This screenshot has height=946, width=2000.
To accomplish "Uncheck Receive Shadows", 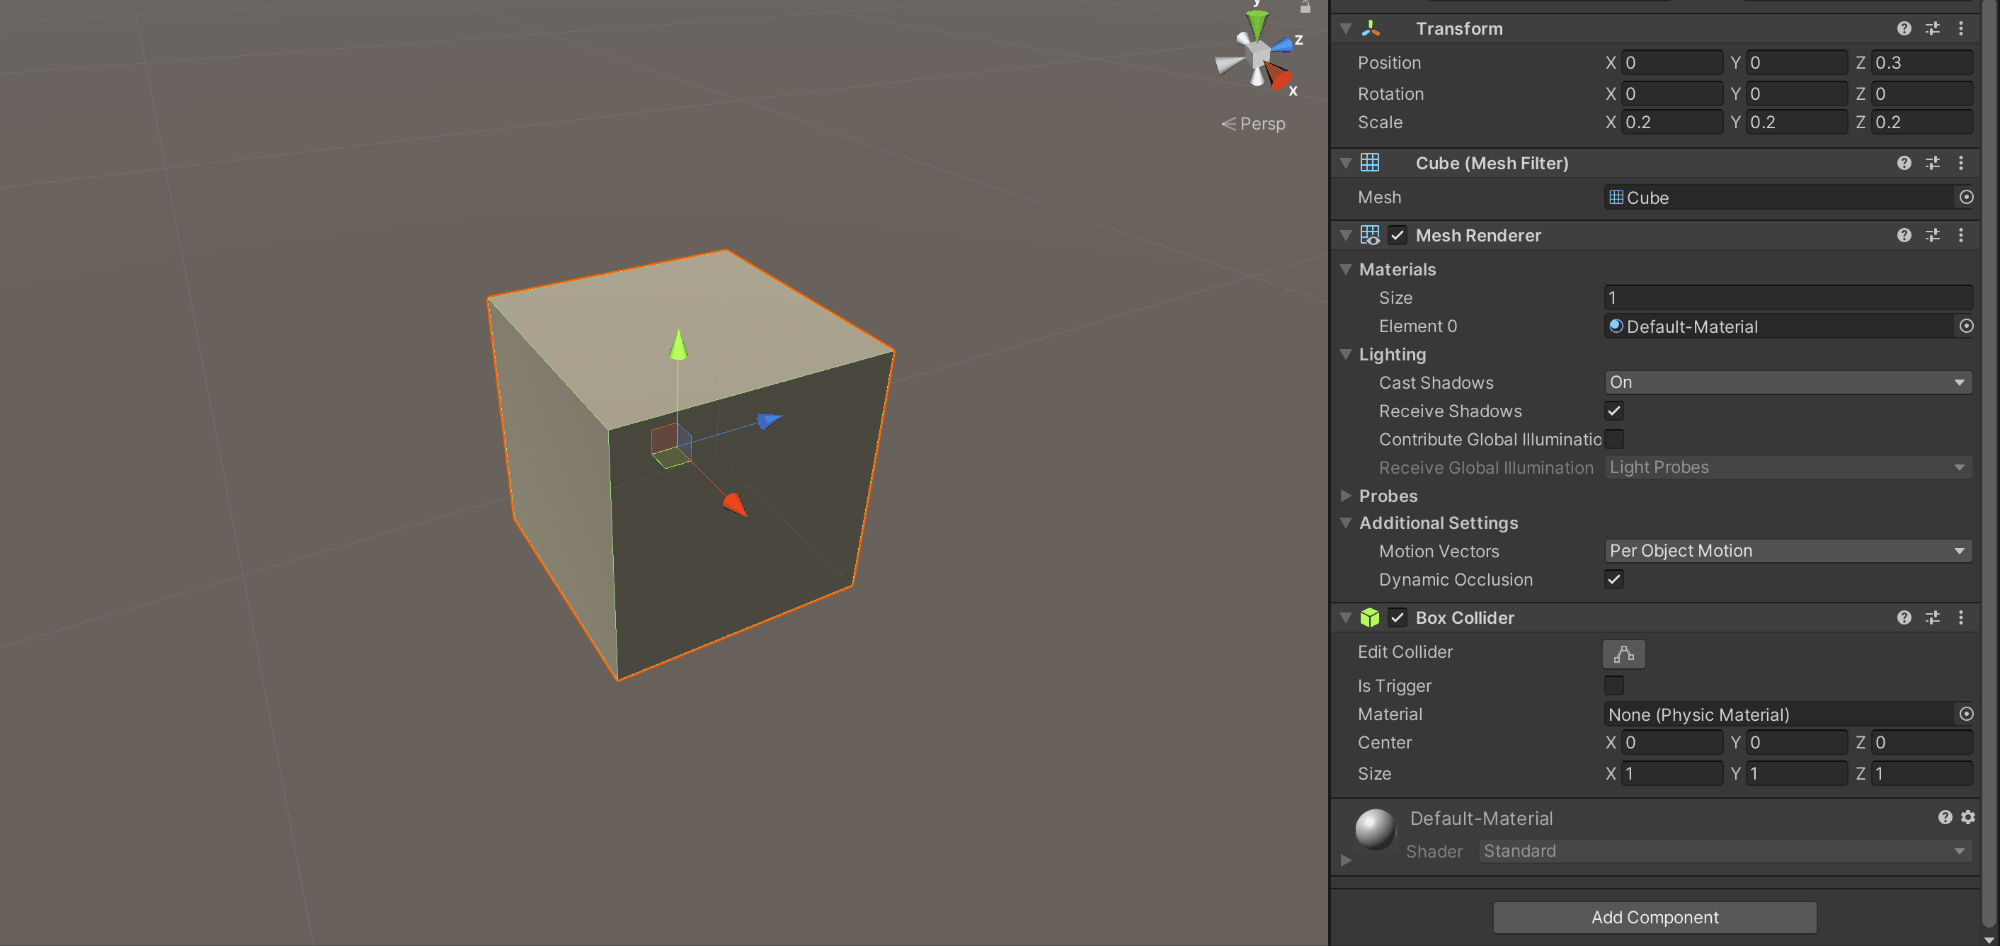I will tap(1614, 410).
